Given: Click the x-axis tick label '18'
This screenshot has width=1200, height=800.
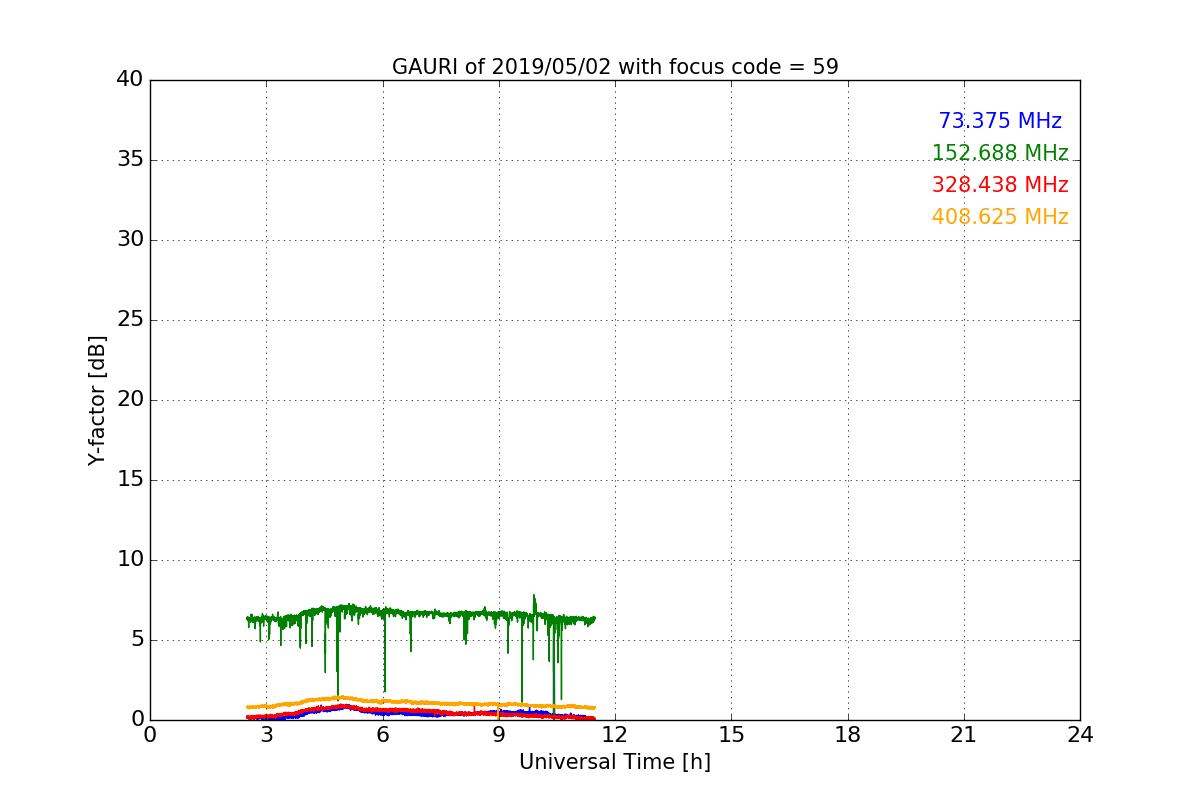Looking at the screenshot, I should pos(848,735).
